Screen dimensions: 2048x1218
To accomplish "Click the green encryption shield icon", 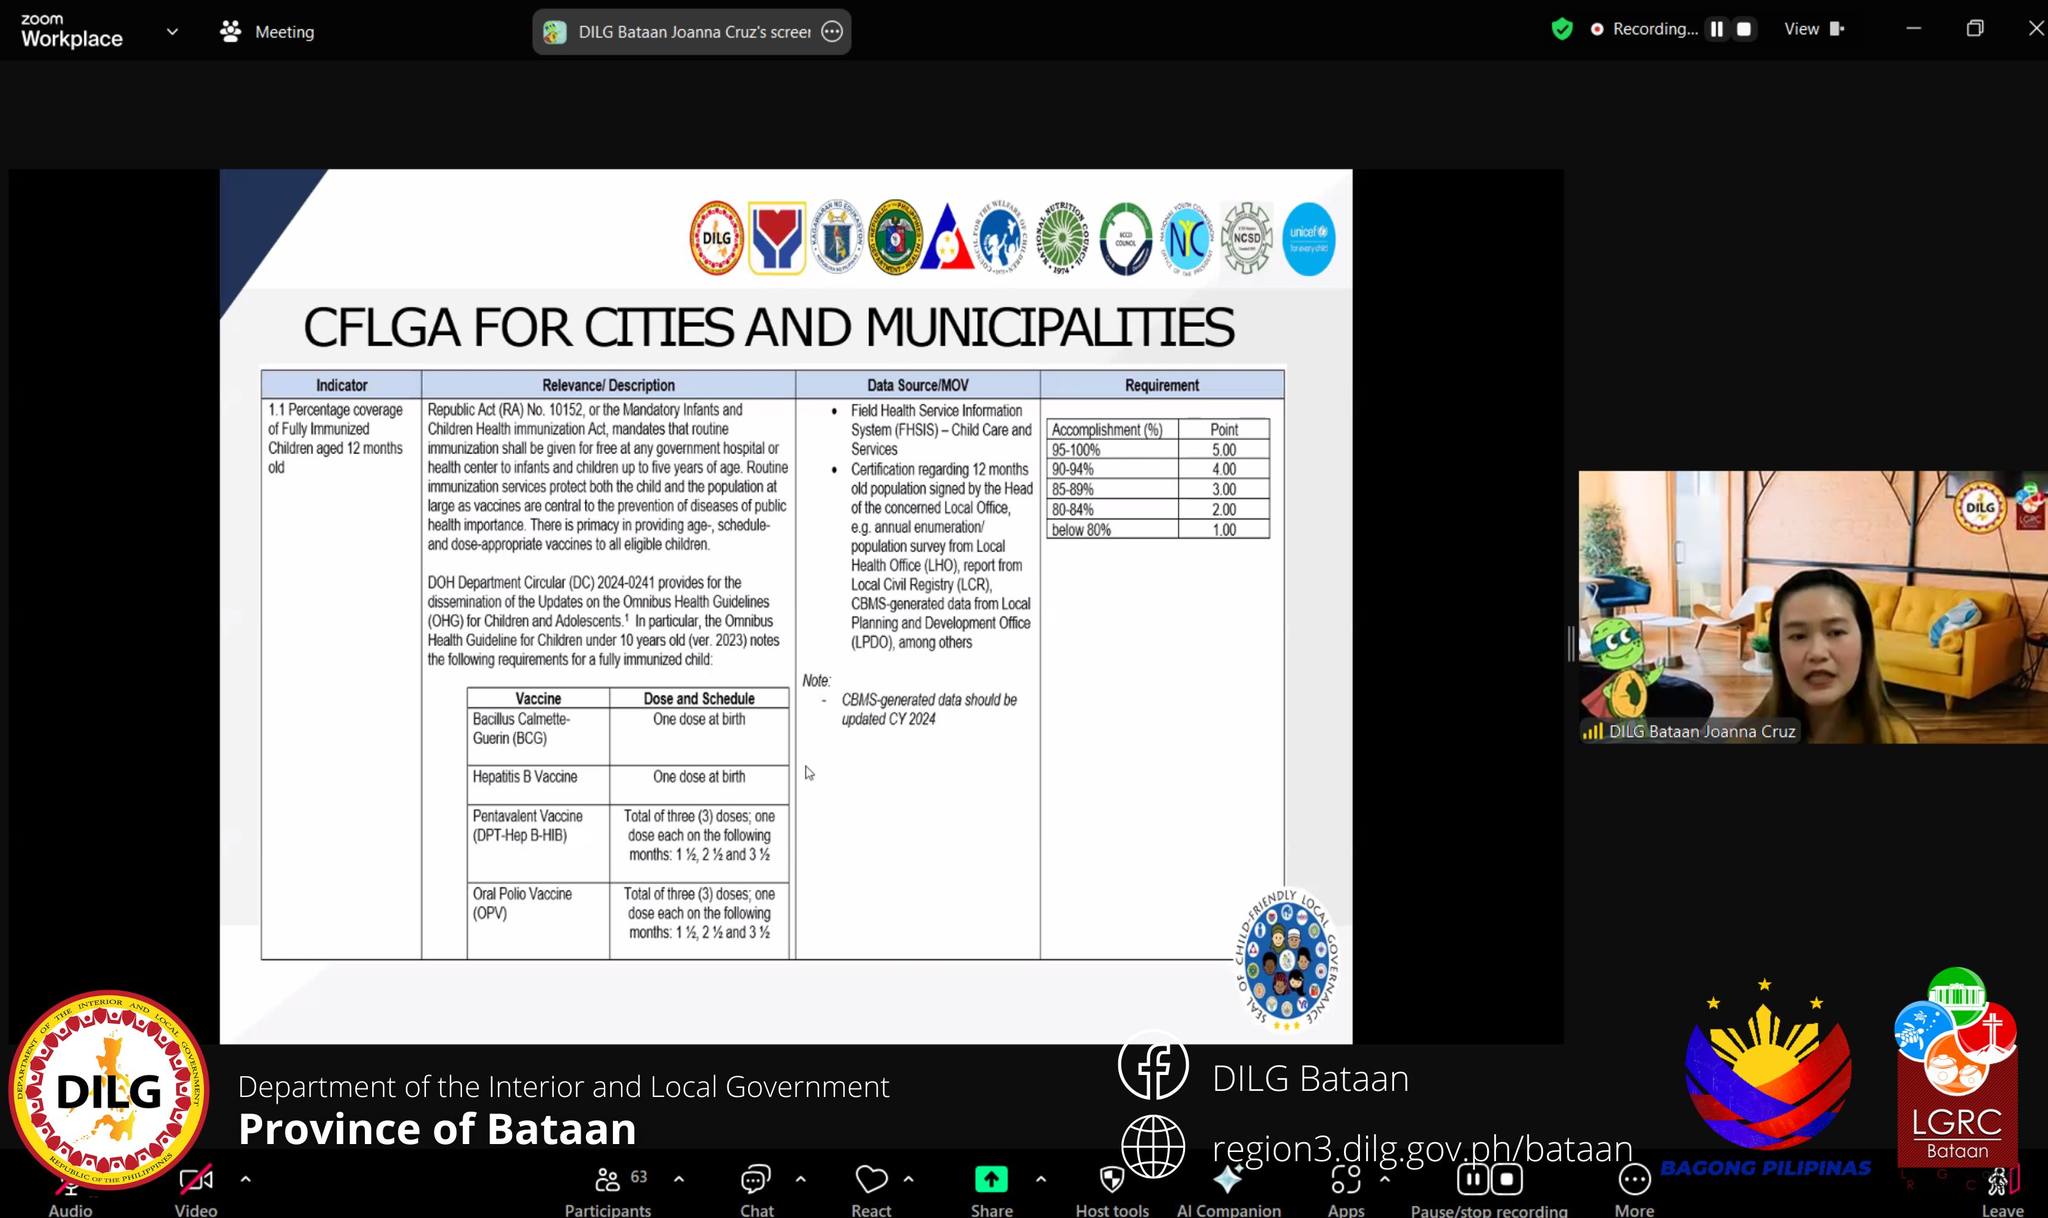I will pos(1562,29).
